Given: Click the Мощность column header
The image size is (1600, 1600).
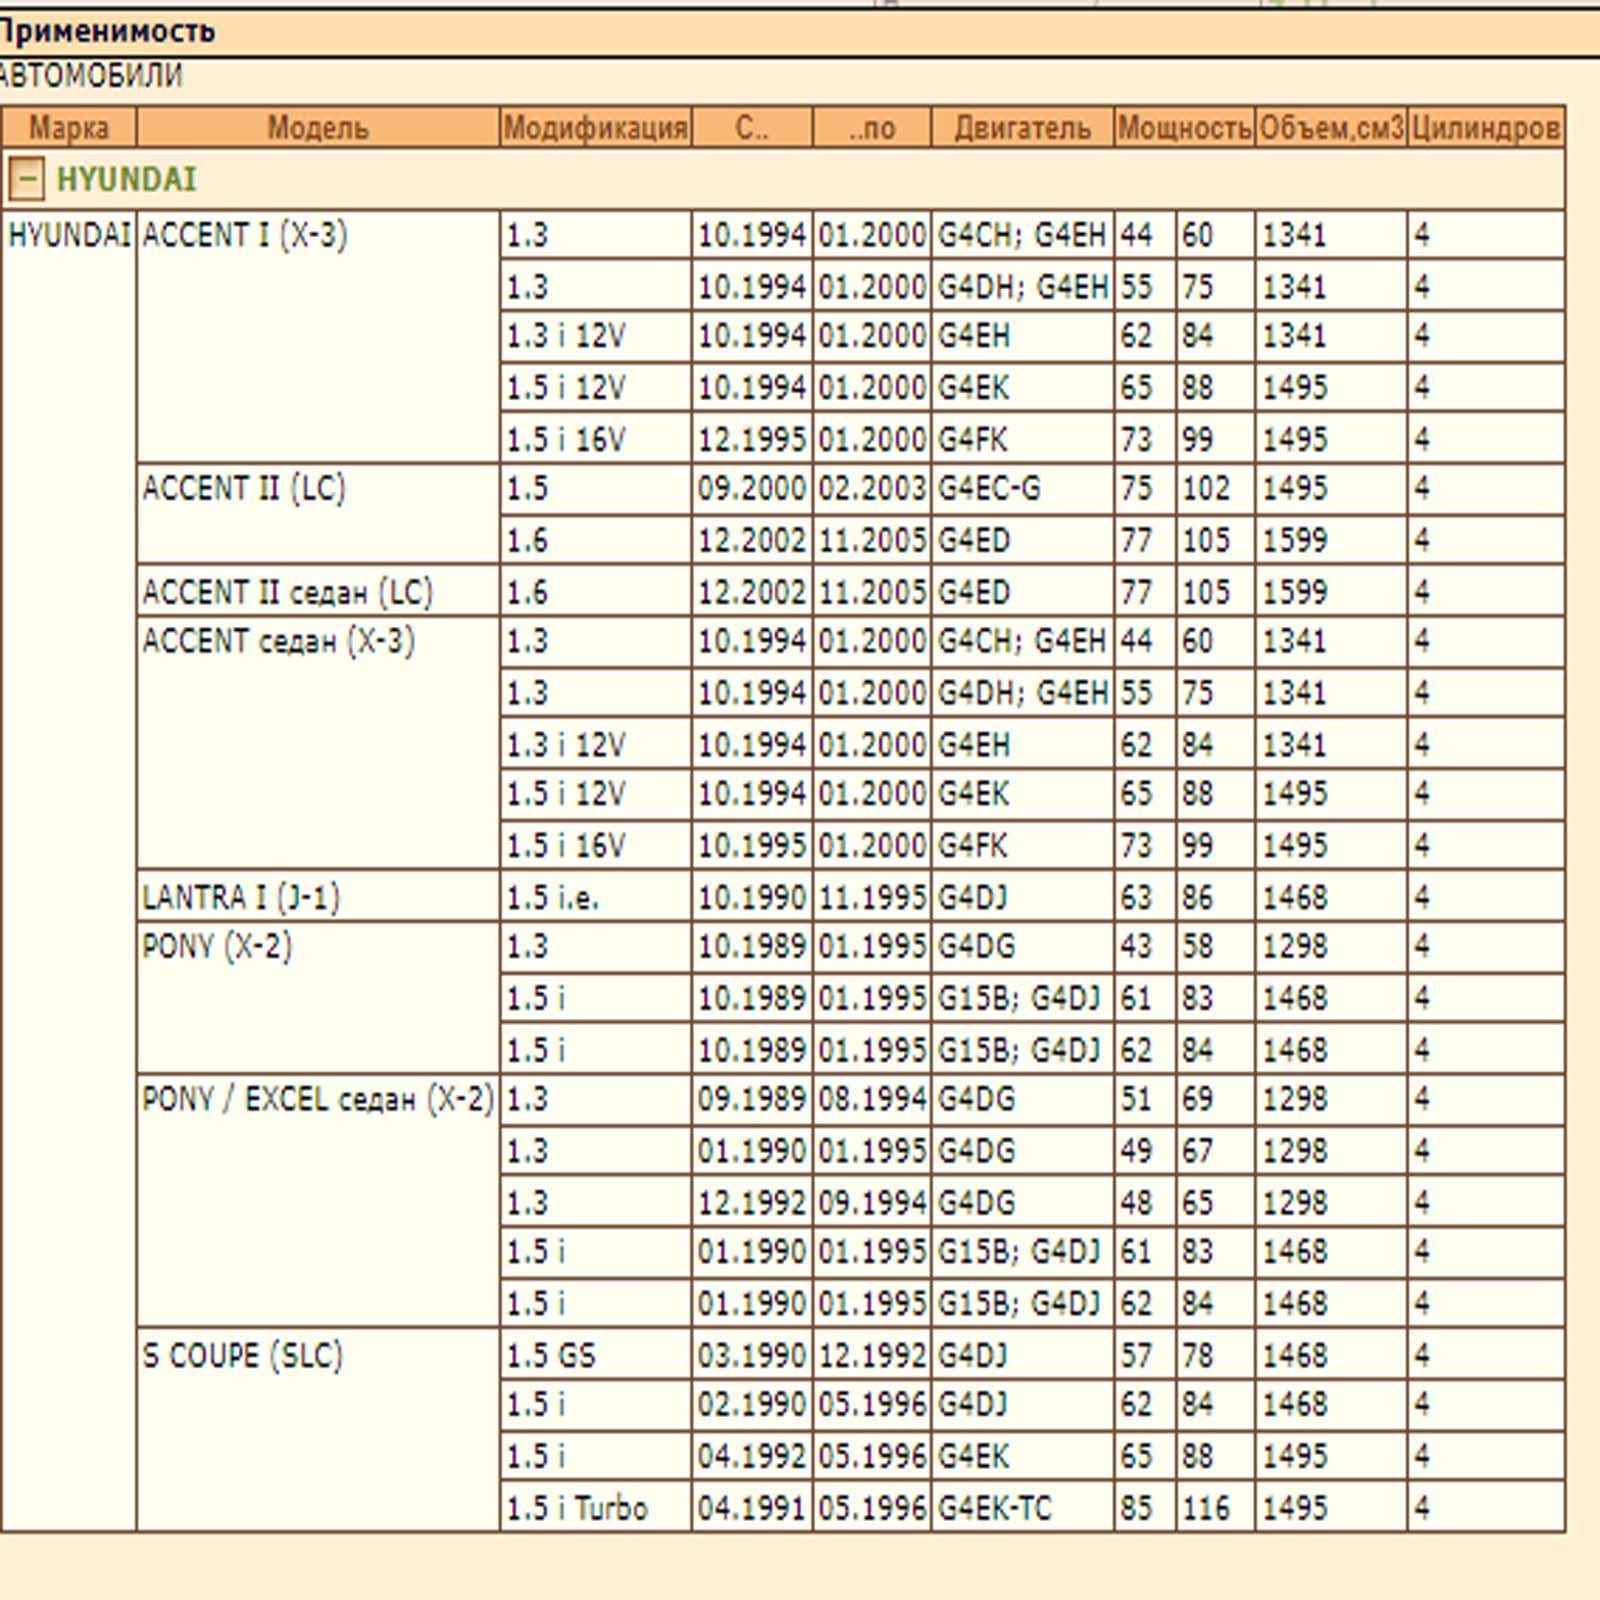Looking at the screenshot, I should (x=1184, y=128).
